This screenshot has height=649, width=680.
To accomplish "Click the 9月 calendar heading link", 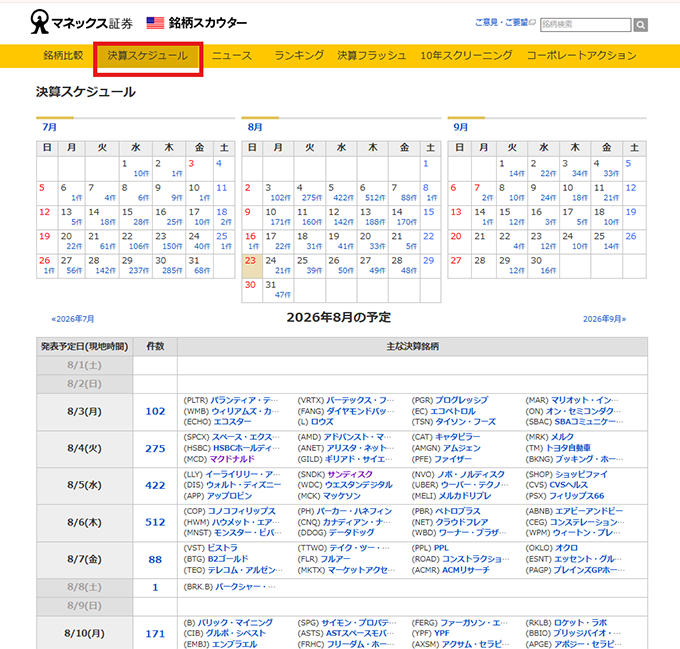I will click(x=460, y=127).
